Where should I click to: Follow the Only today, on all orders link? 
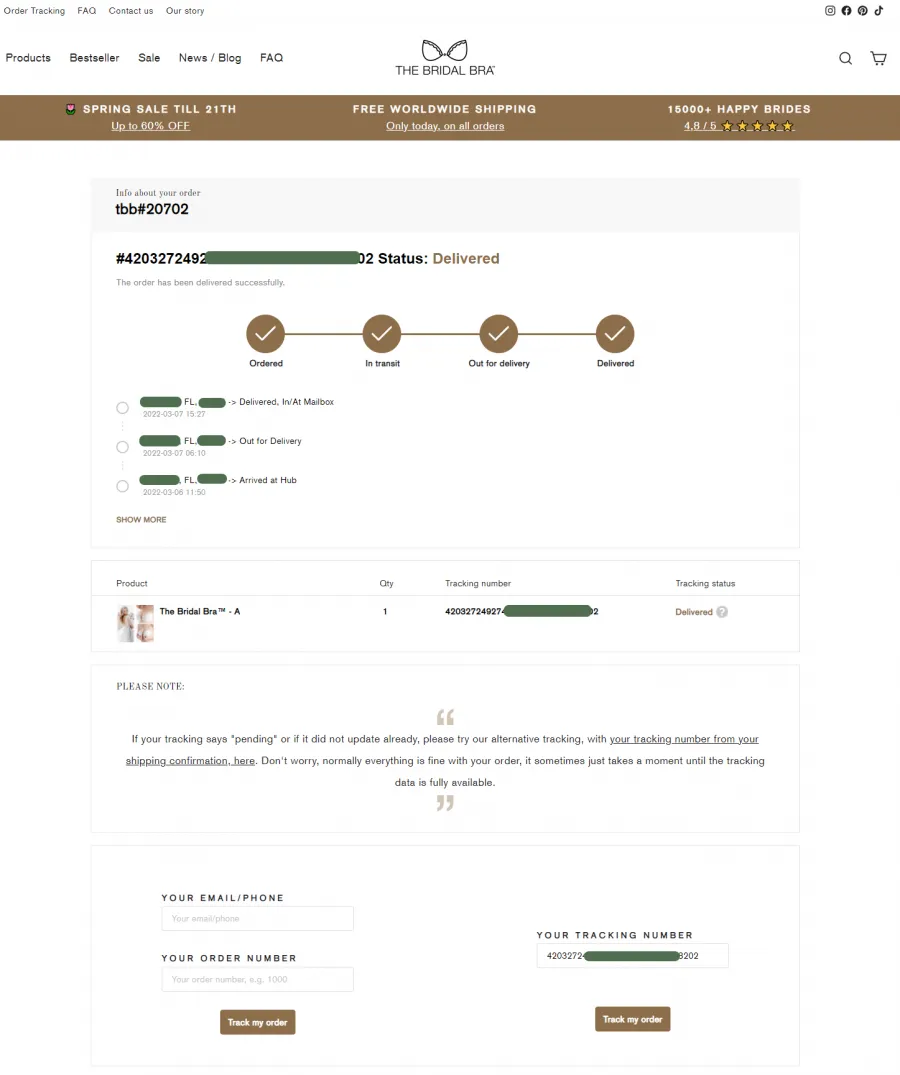(445, 125)
